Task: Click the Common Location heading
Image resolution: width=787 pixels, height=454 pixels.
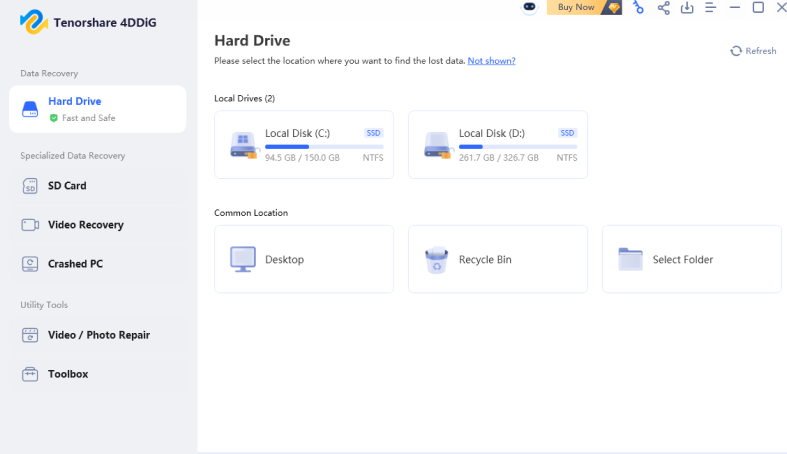Action: (251, 213)
